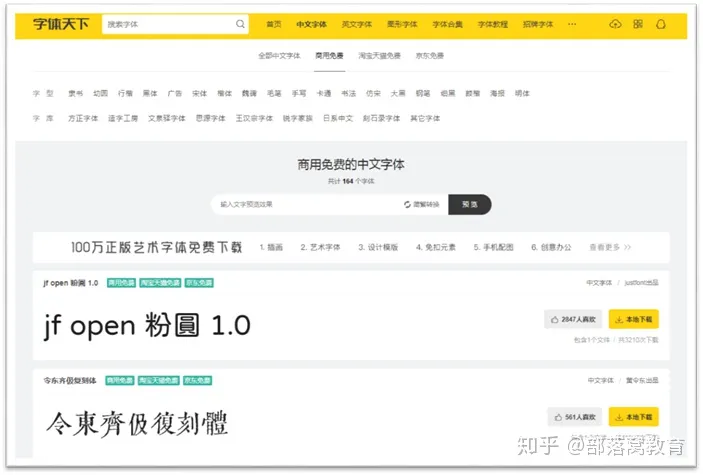Open promo link 2. 艺术字体
The image size is (703, 475).
[x=321, y=247]
